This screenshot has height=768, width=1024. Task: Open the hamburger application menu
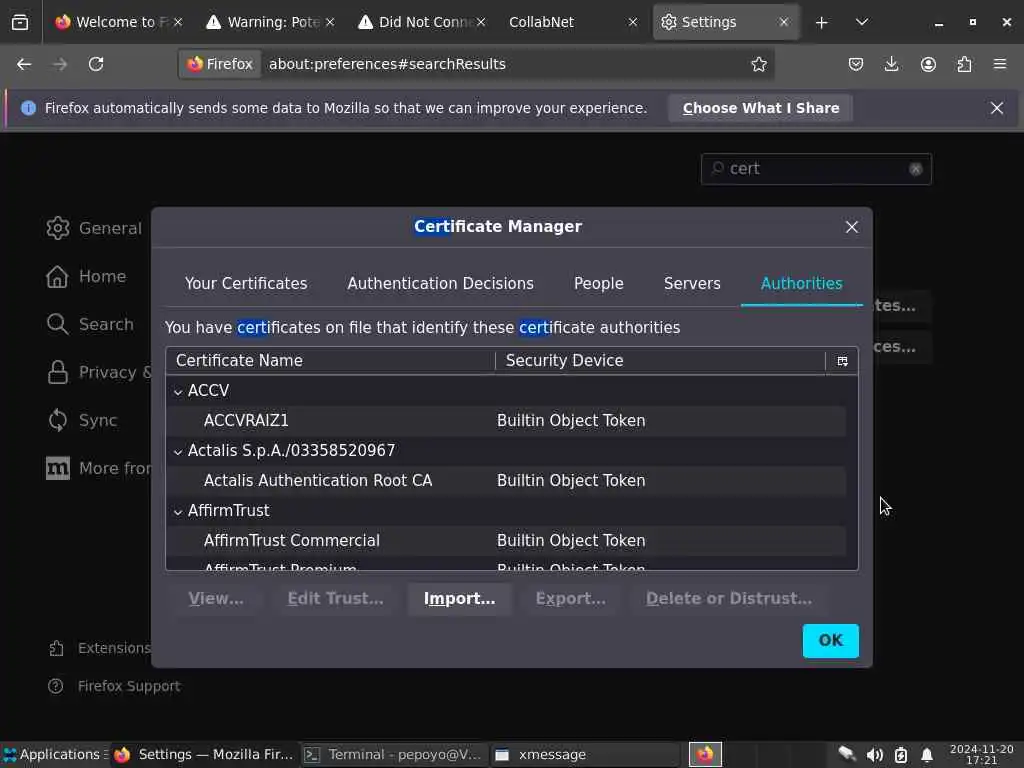[1000, 64]
